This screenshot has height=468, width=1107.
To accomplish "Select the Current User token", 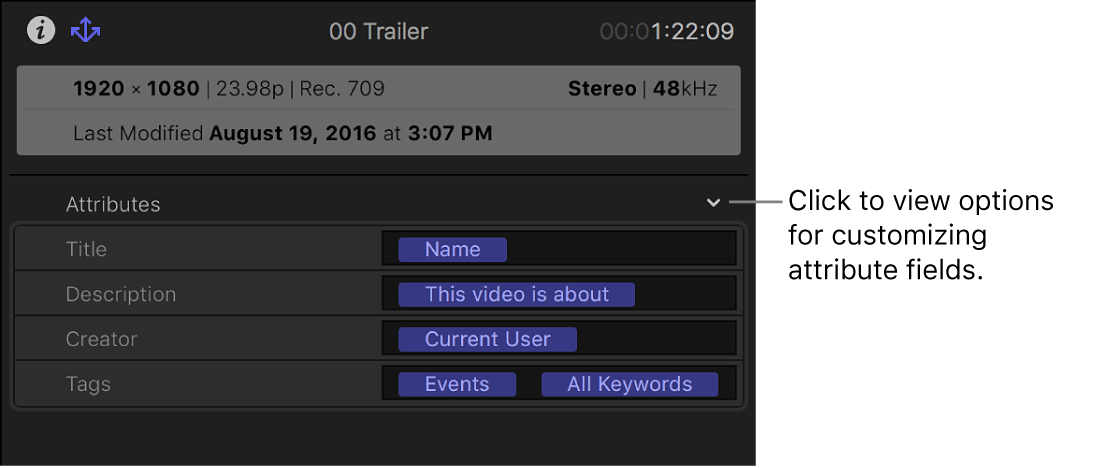I will tap(487, 339).
